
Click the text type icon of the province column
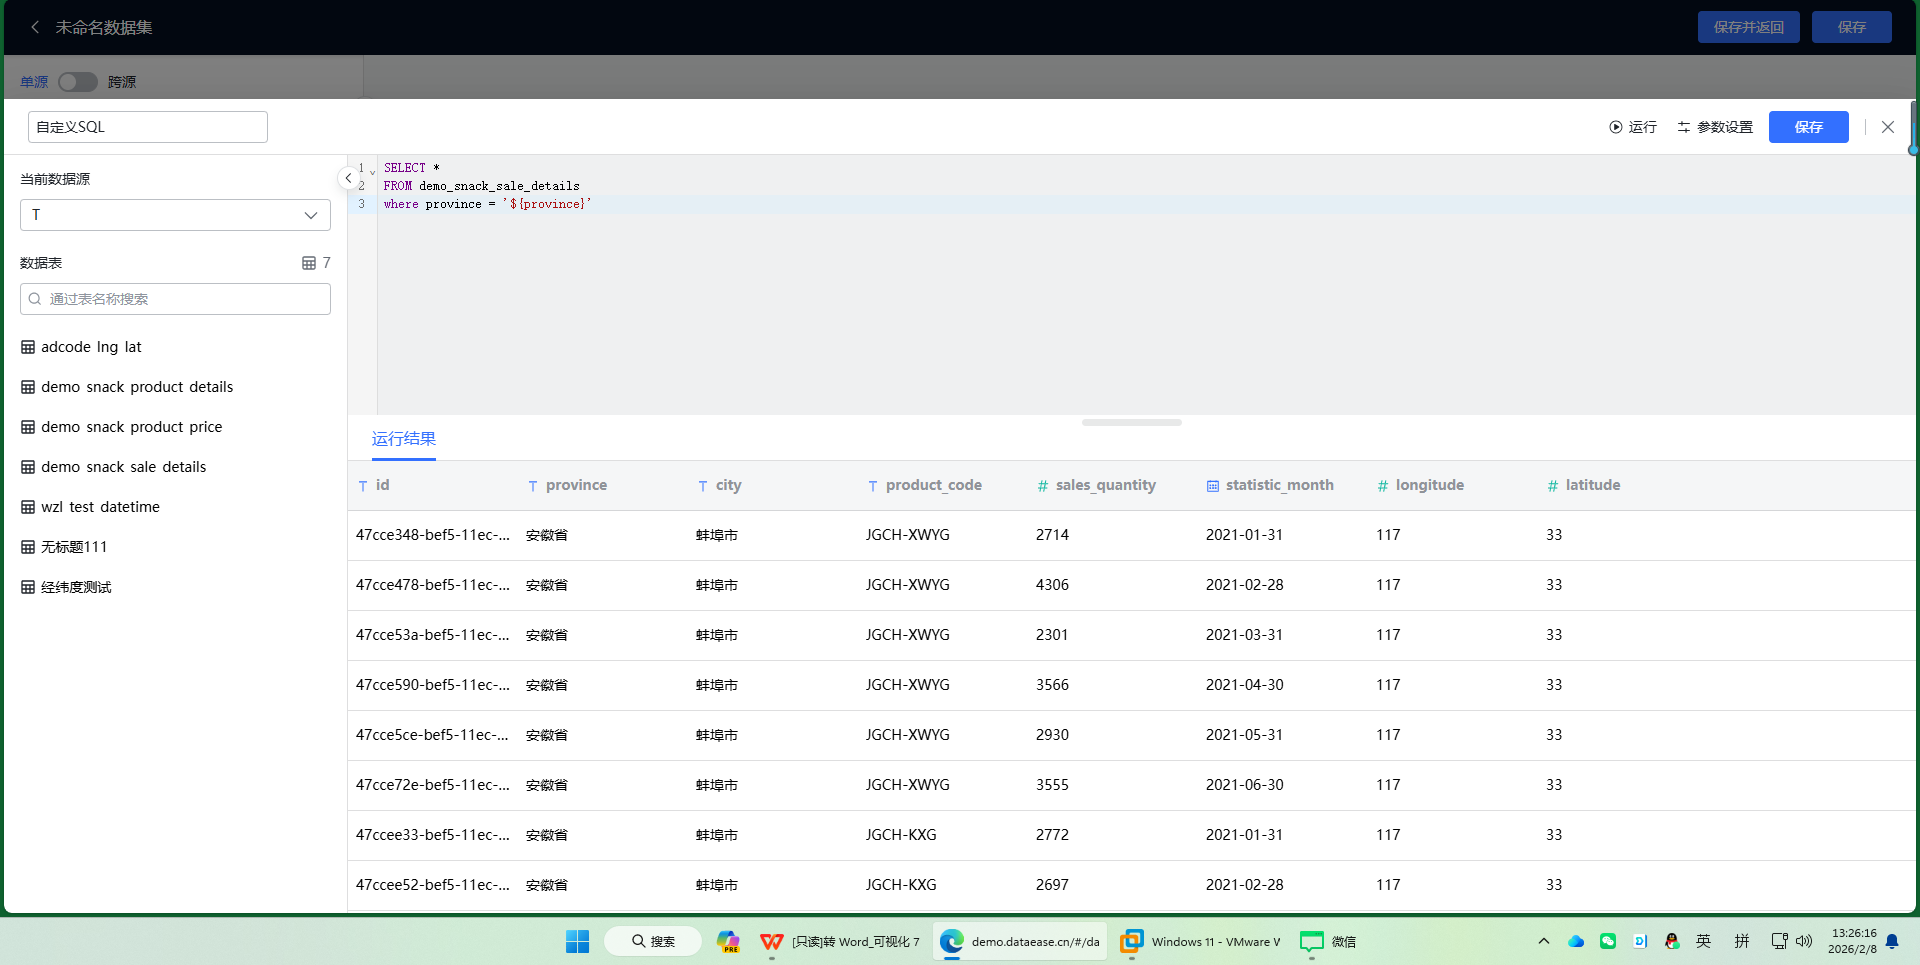click(x=533, y=486)
